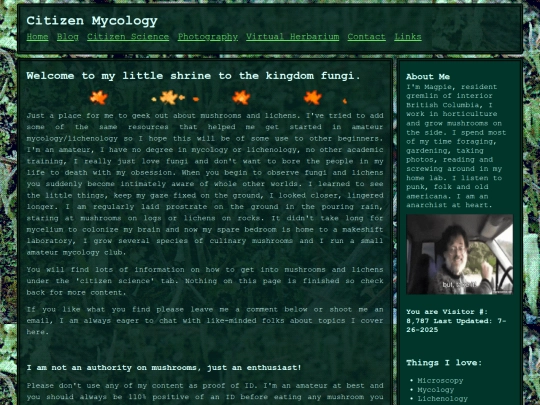Click the paragraph starting 'Please don't use any'
Screen dimensions: 540x405
click(205, 391)
